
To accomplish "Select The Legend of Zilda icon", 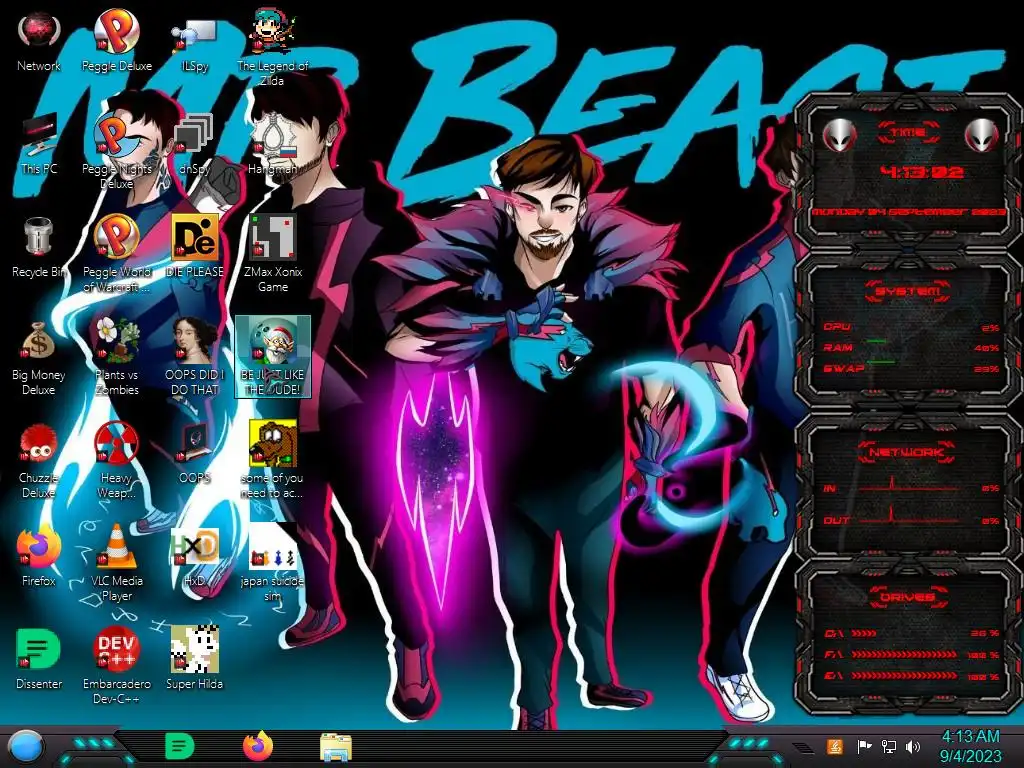I will point(272,47).
